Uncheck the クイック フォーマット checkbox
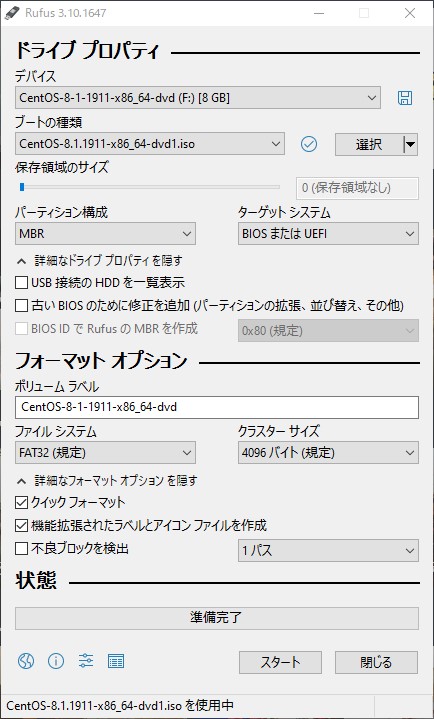 pos(22,503)
